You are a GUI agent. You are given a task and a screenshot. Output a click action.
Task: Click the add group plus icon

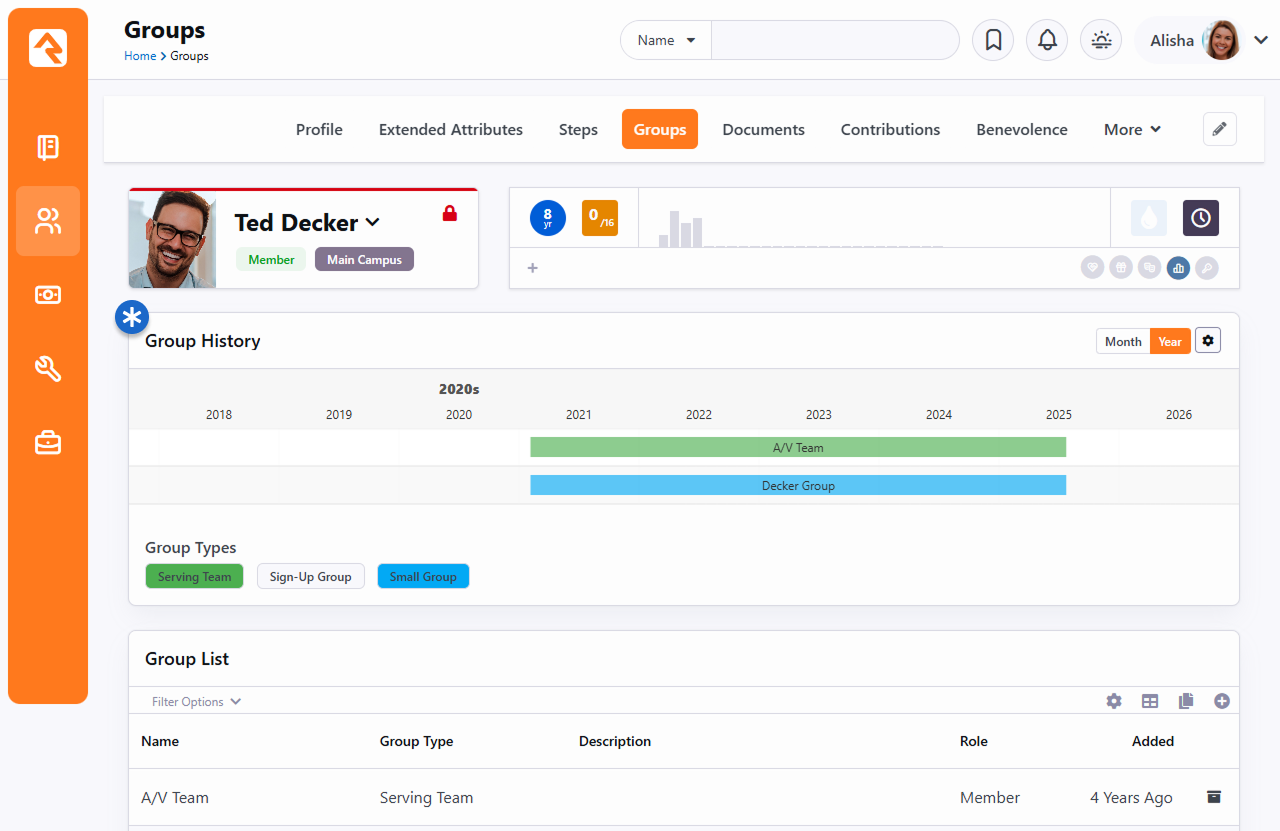pyautogui.click(x=1221, y=701)
